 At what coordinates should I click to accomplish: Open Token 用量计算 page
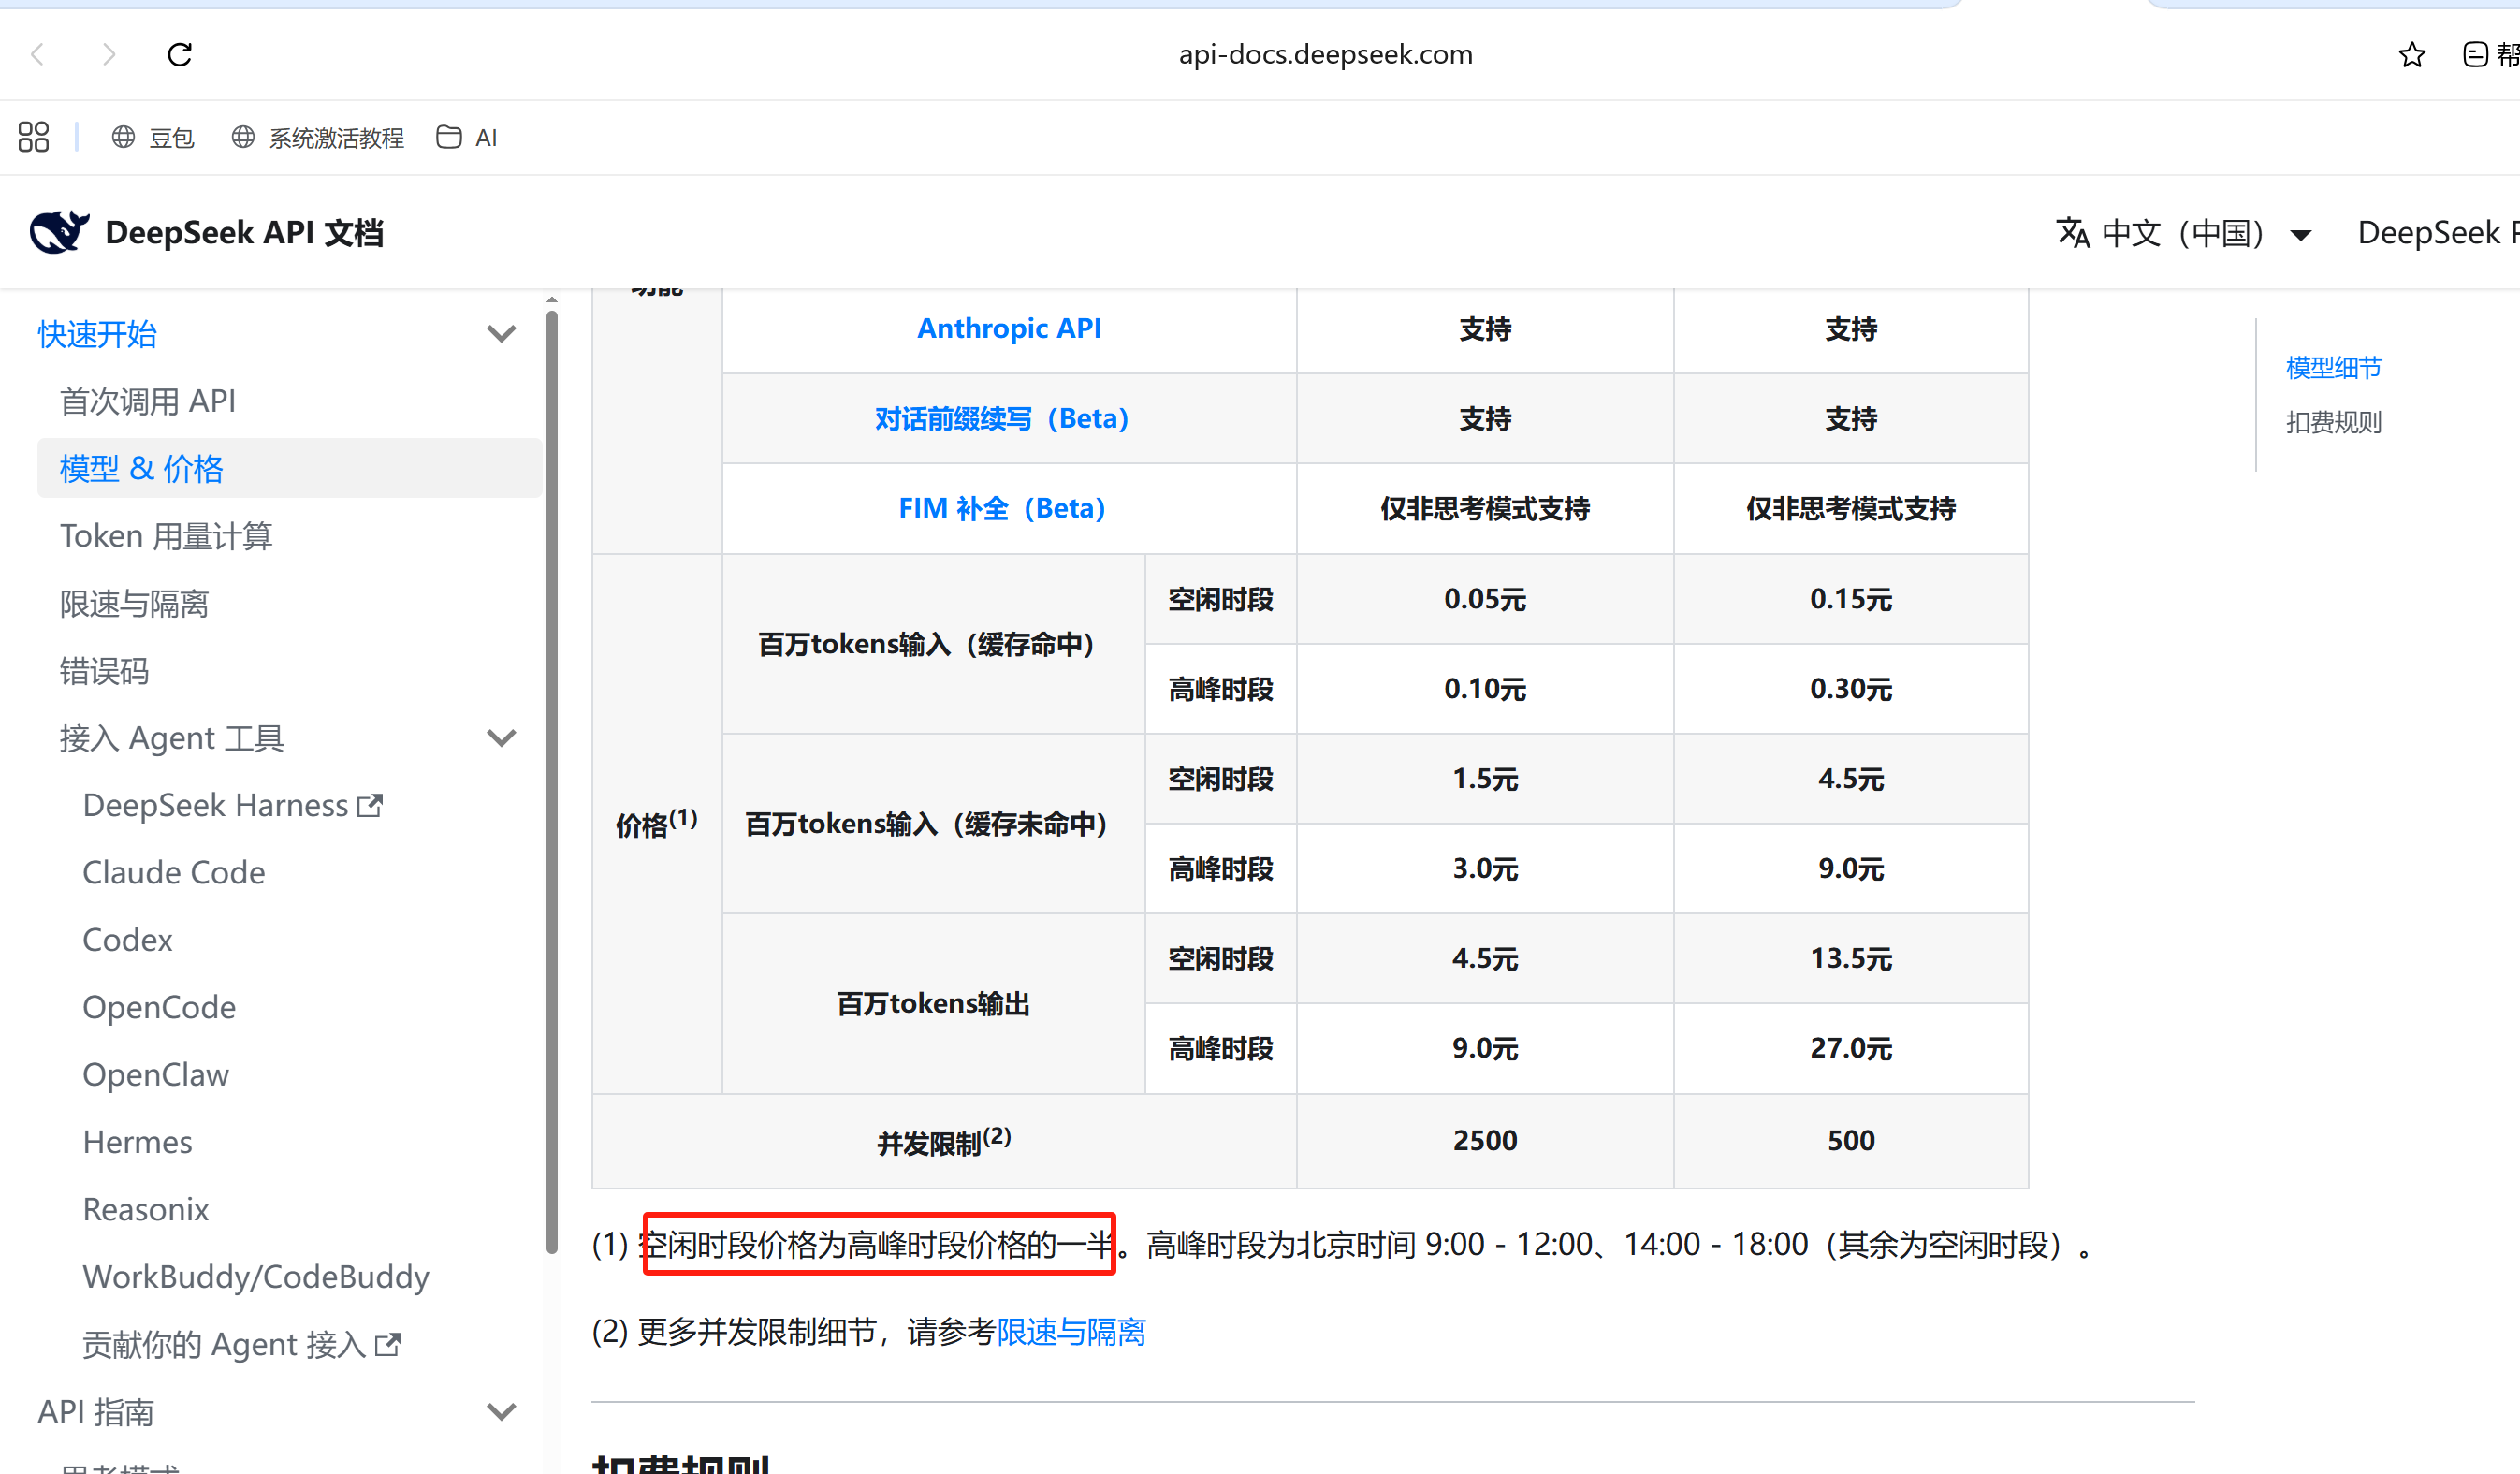(166, 536)
